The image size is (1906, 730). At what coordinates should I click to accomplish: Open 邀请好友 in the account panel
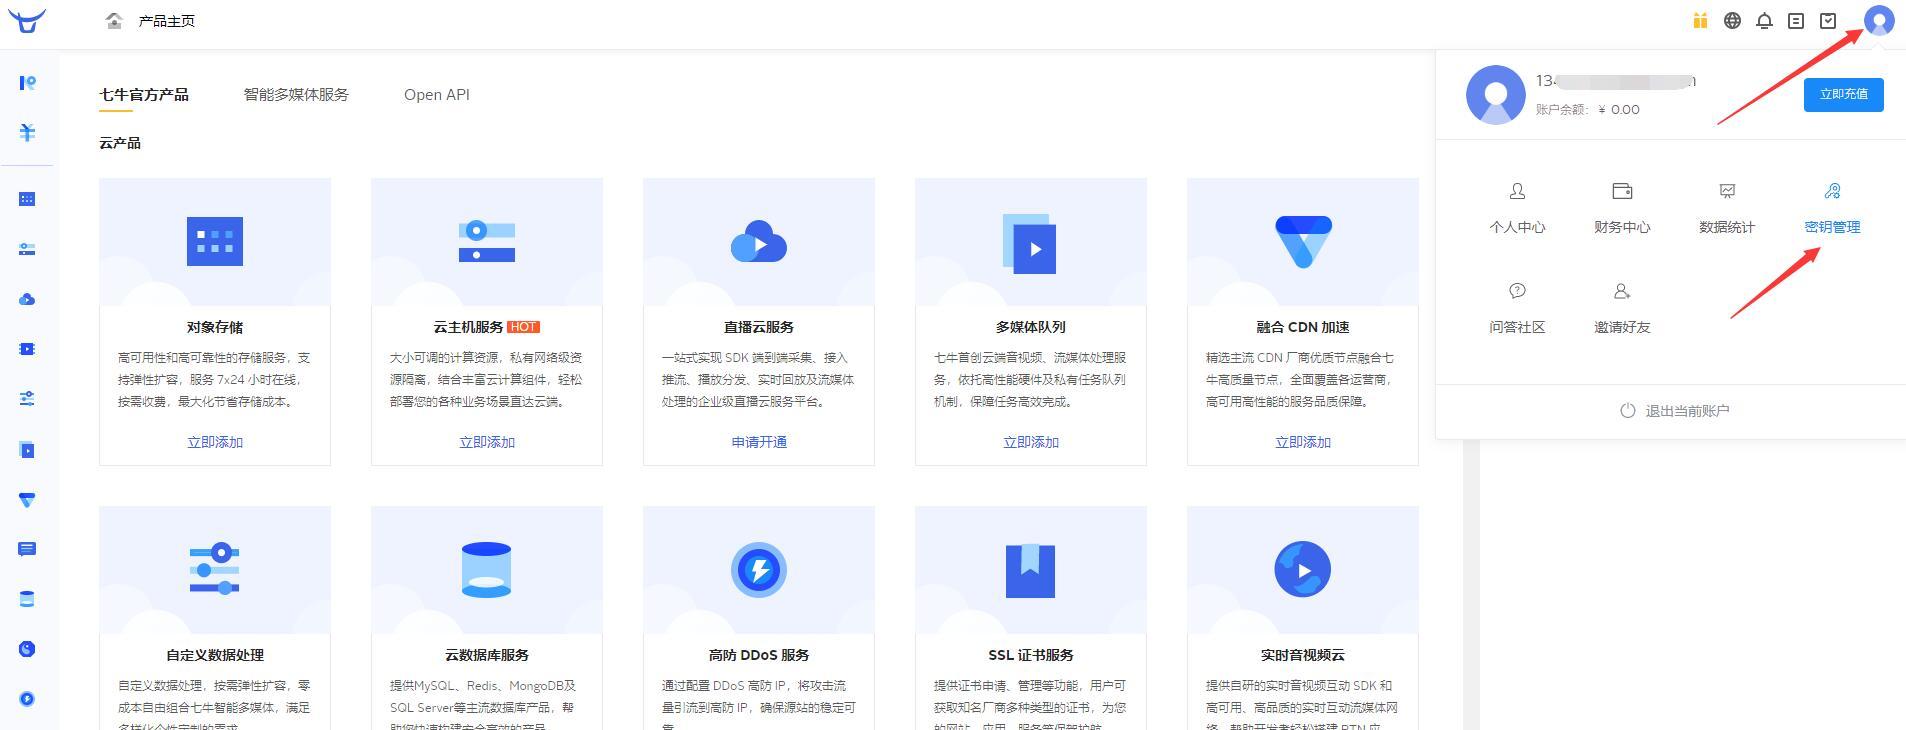click(1622, 308)
